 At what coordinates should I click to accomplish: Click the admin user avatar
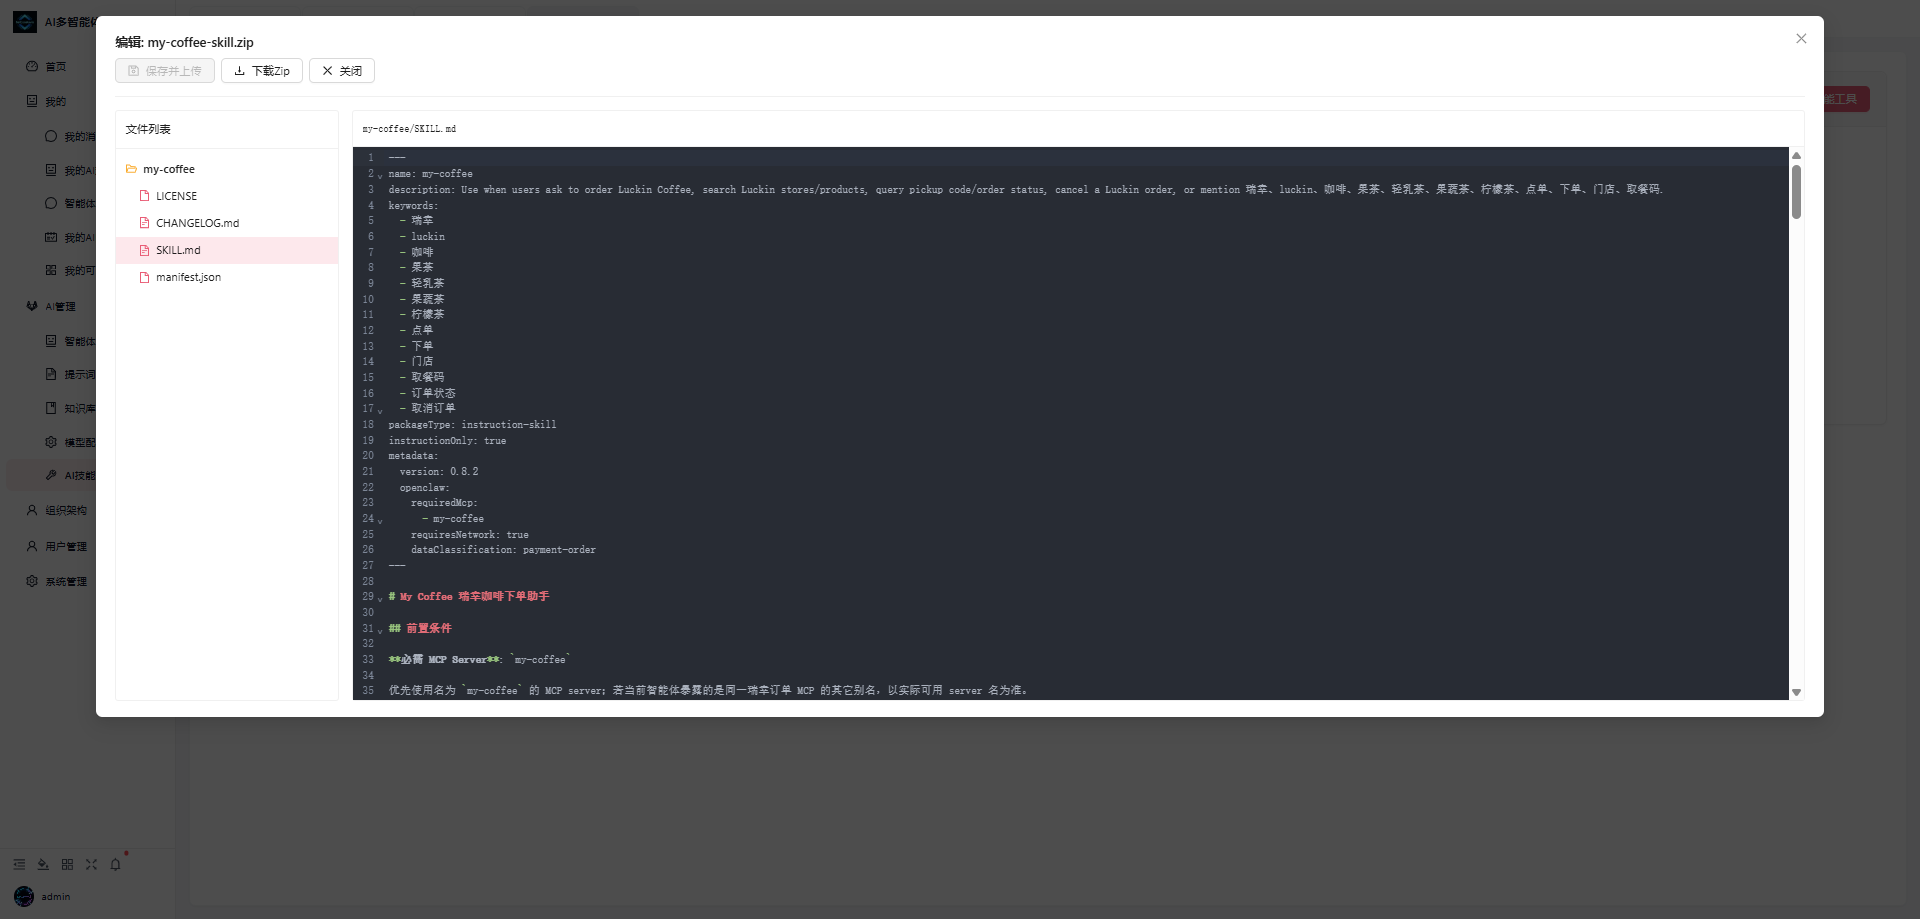point(24,896)
